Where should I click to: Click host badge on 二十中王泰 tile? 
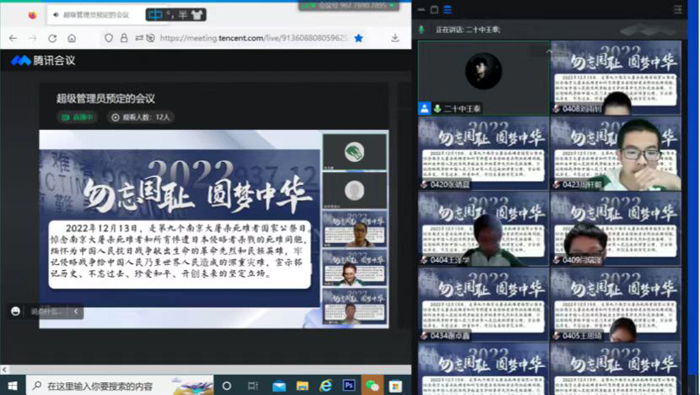tap(424, 108)
